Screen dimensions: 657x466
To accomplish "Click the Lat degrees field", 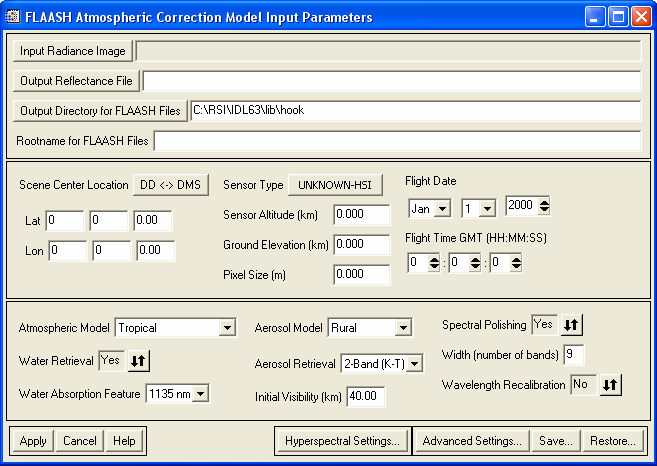I will (x=65, y=220).
